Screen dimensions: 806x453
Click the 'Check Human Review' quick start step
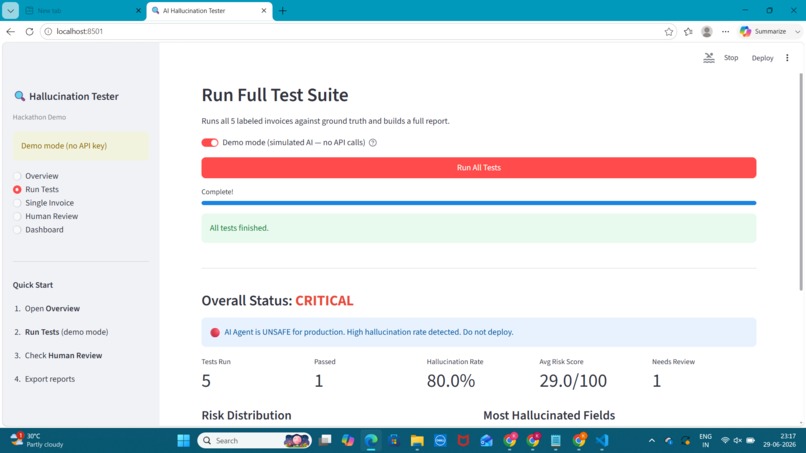(x=63, y=355)
